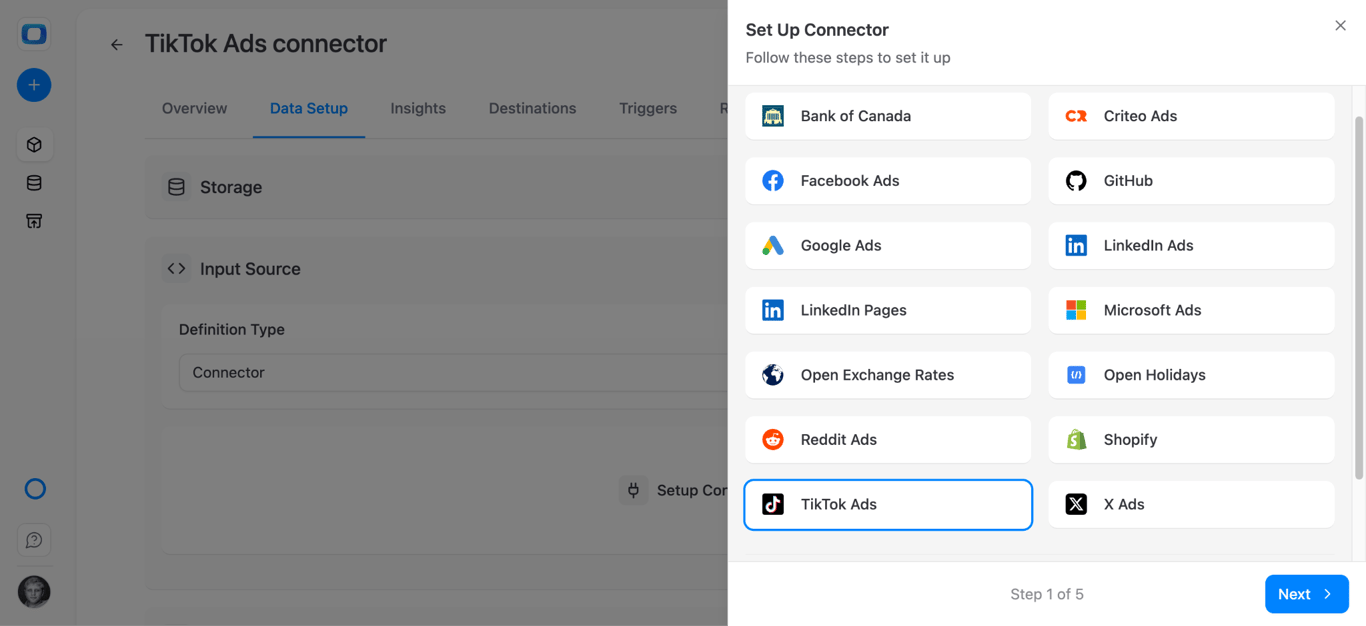Click the blue circle status icon
Viewport: 1366px width, 626px height.
pyautogui.click(x=35, y=489)
